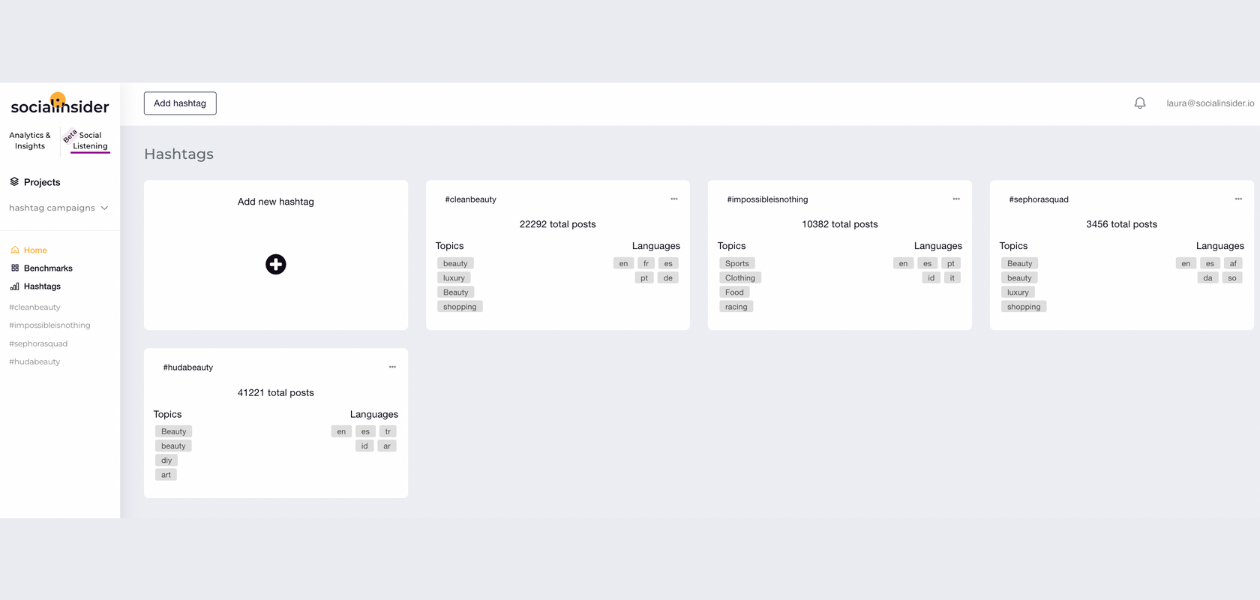
Task: Click 41221 total posts count
Action: tap(276, 392)
